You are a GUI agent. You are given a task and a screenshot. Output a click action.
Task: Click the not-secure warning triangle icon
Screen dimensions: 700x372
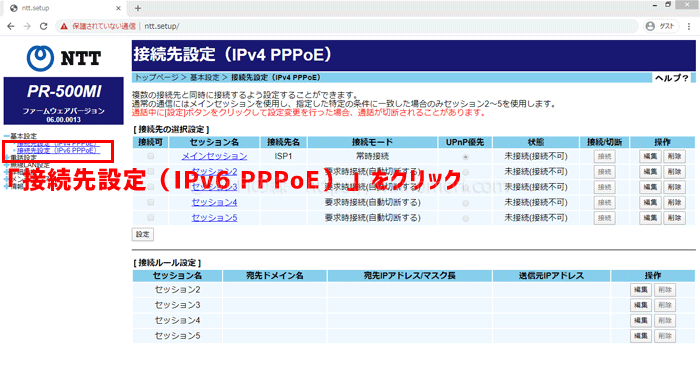(x=64, y=26)
